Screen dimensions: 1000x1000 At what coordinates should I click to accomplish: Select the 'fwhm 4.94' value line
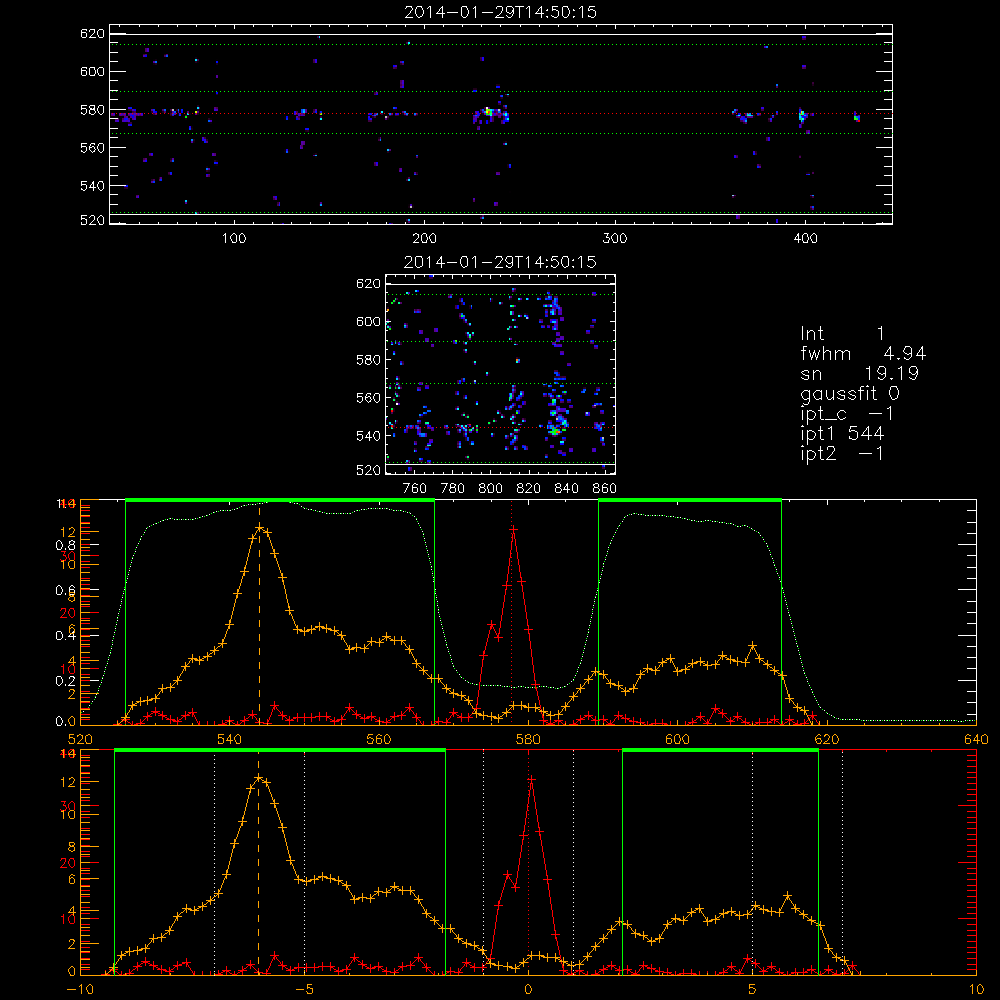click(x=863, y=353)
